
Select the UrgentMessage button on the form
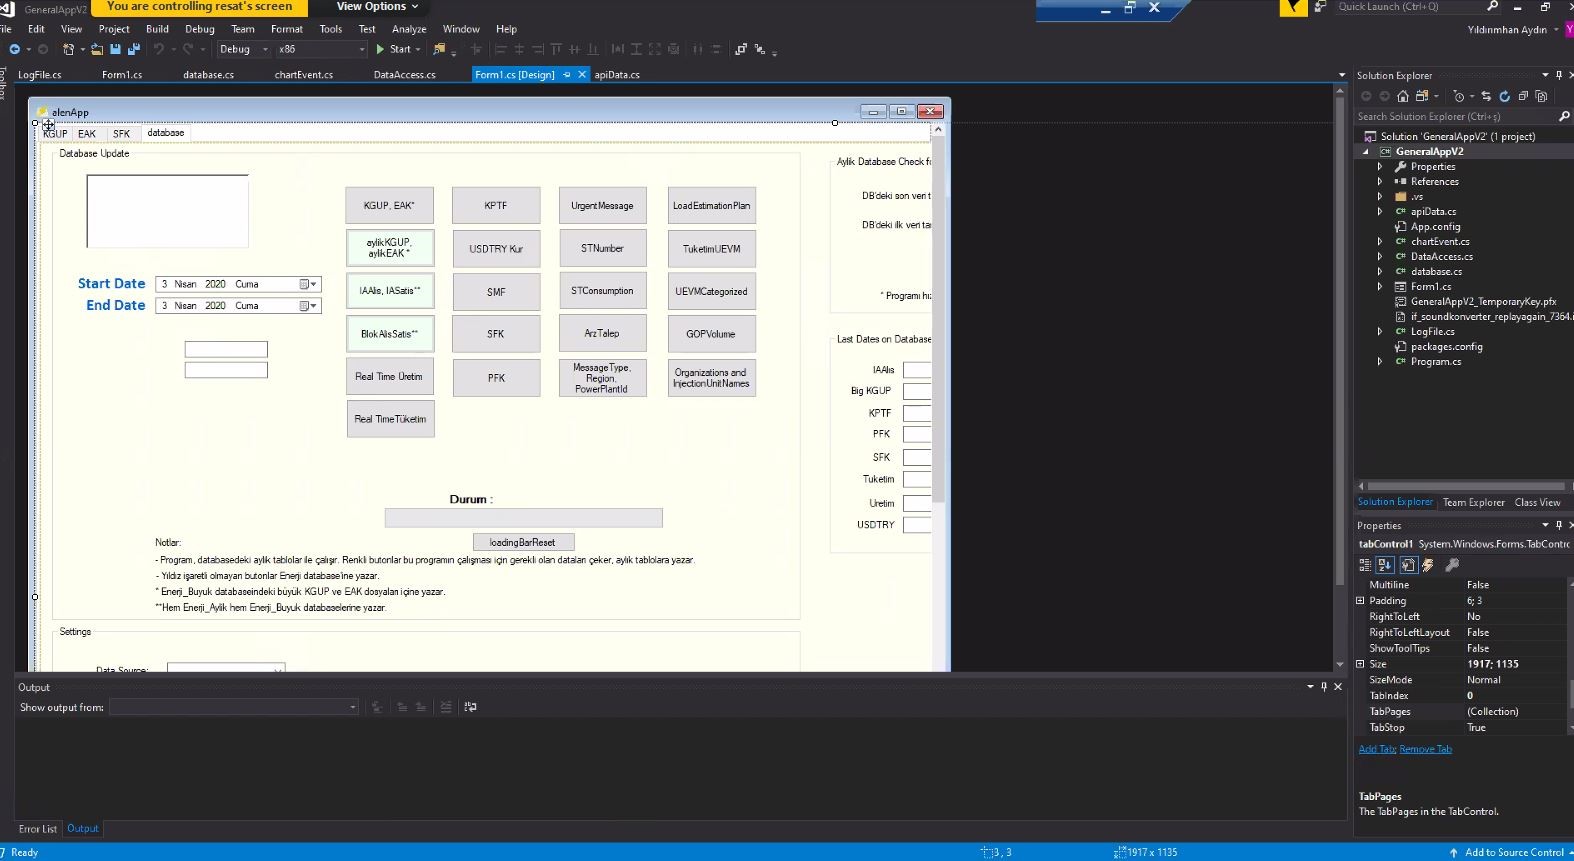coord(602,206)
